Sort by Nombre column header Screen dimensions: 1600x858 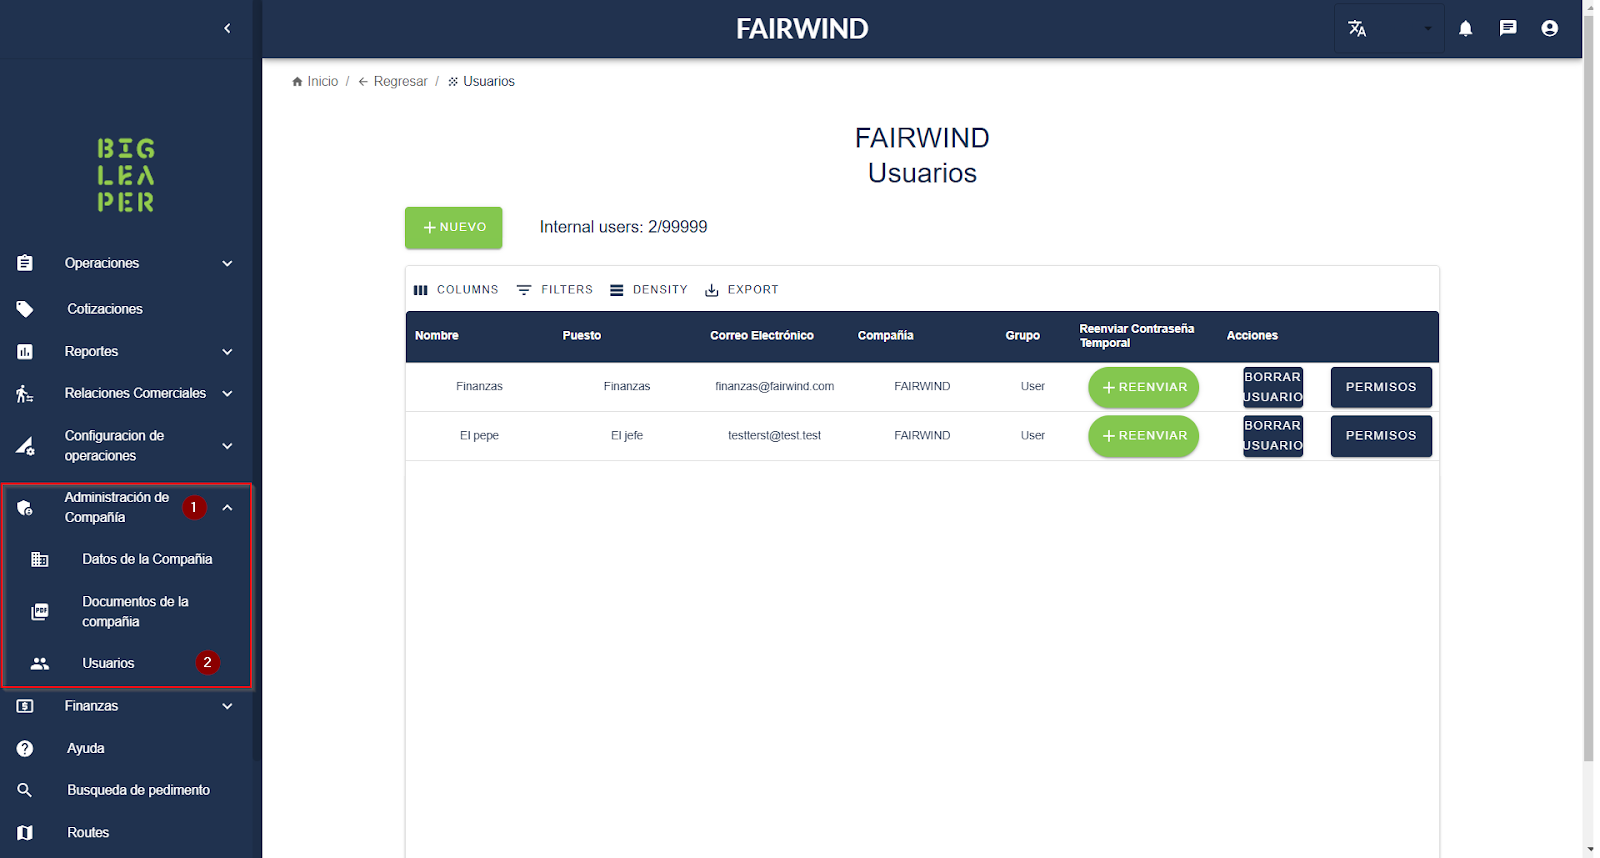click(437, 336)
